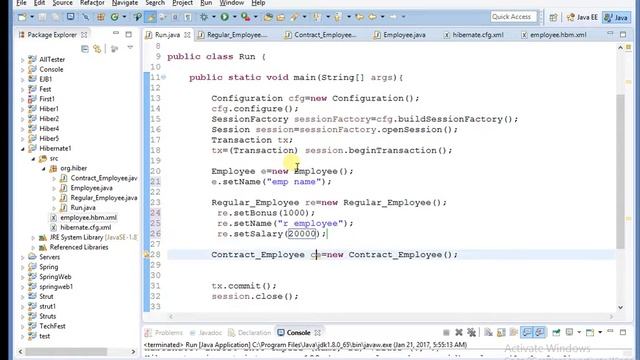Click the New Java Class icon

click(115, 17)
